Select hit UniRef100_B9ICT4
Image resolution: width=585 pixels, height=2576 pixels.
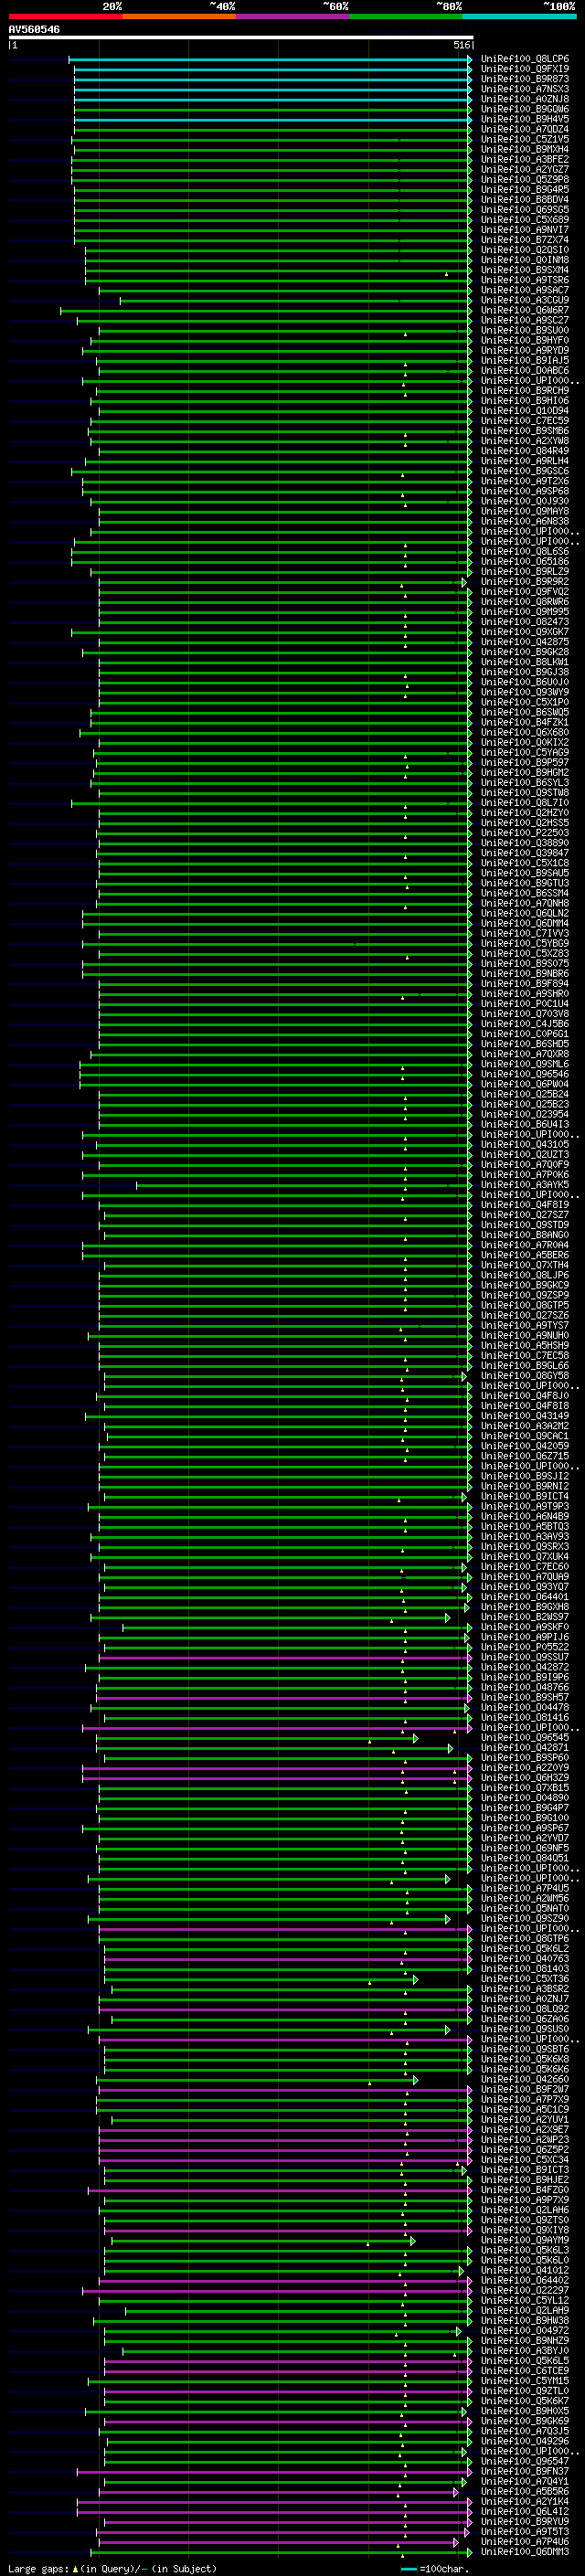coord(524,1496)
